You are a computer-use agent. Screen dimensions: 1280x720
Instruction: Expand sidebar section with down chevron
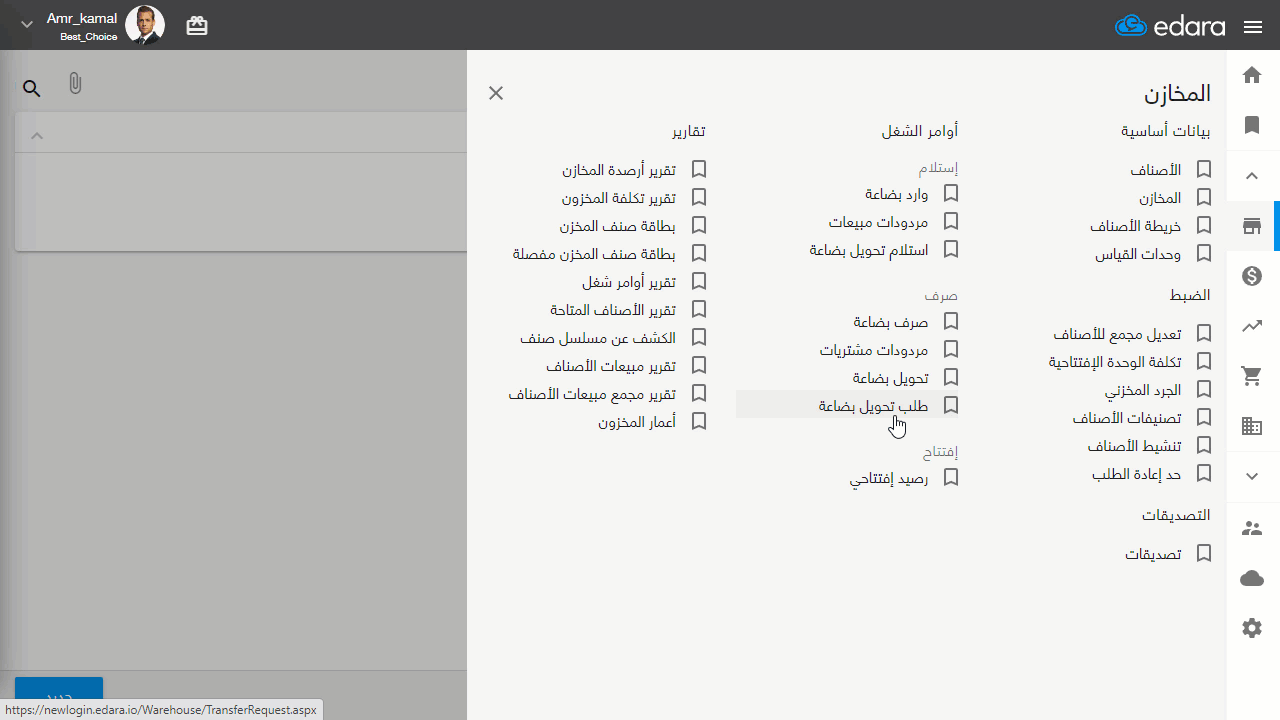[1252, 477]
